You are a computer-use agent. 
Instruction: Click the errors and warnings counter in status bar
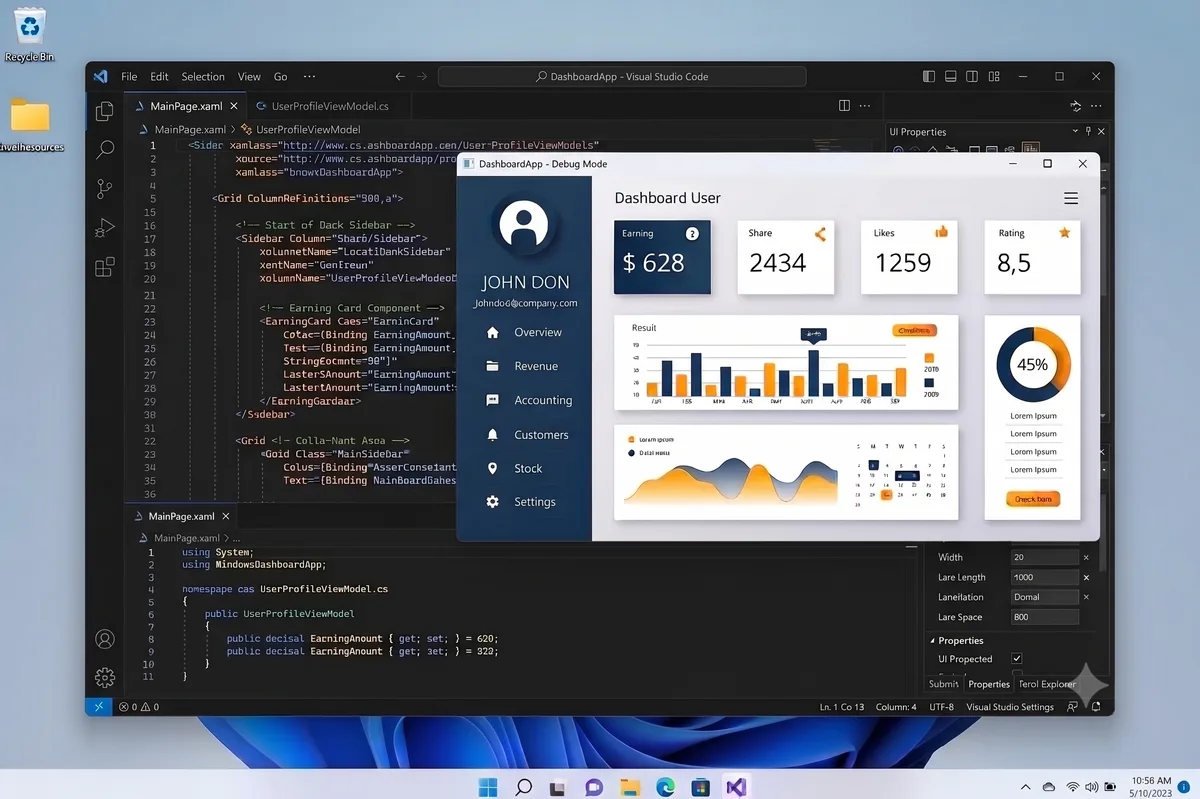(x=139, y=707)
